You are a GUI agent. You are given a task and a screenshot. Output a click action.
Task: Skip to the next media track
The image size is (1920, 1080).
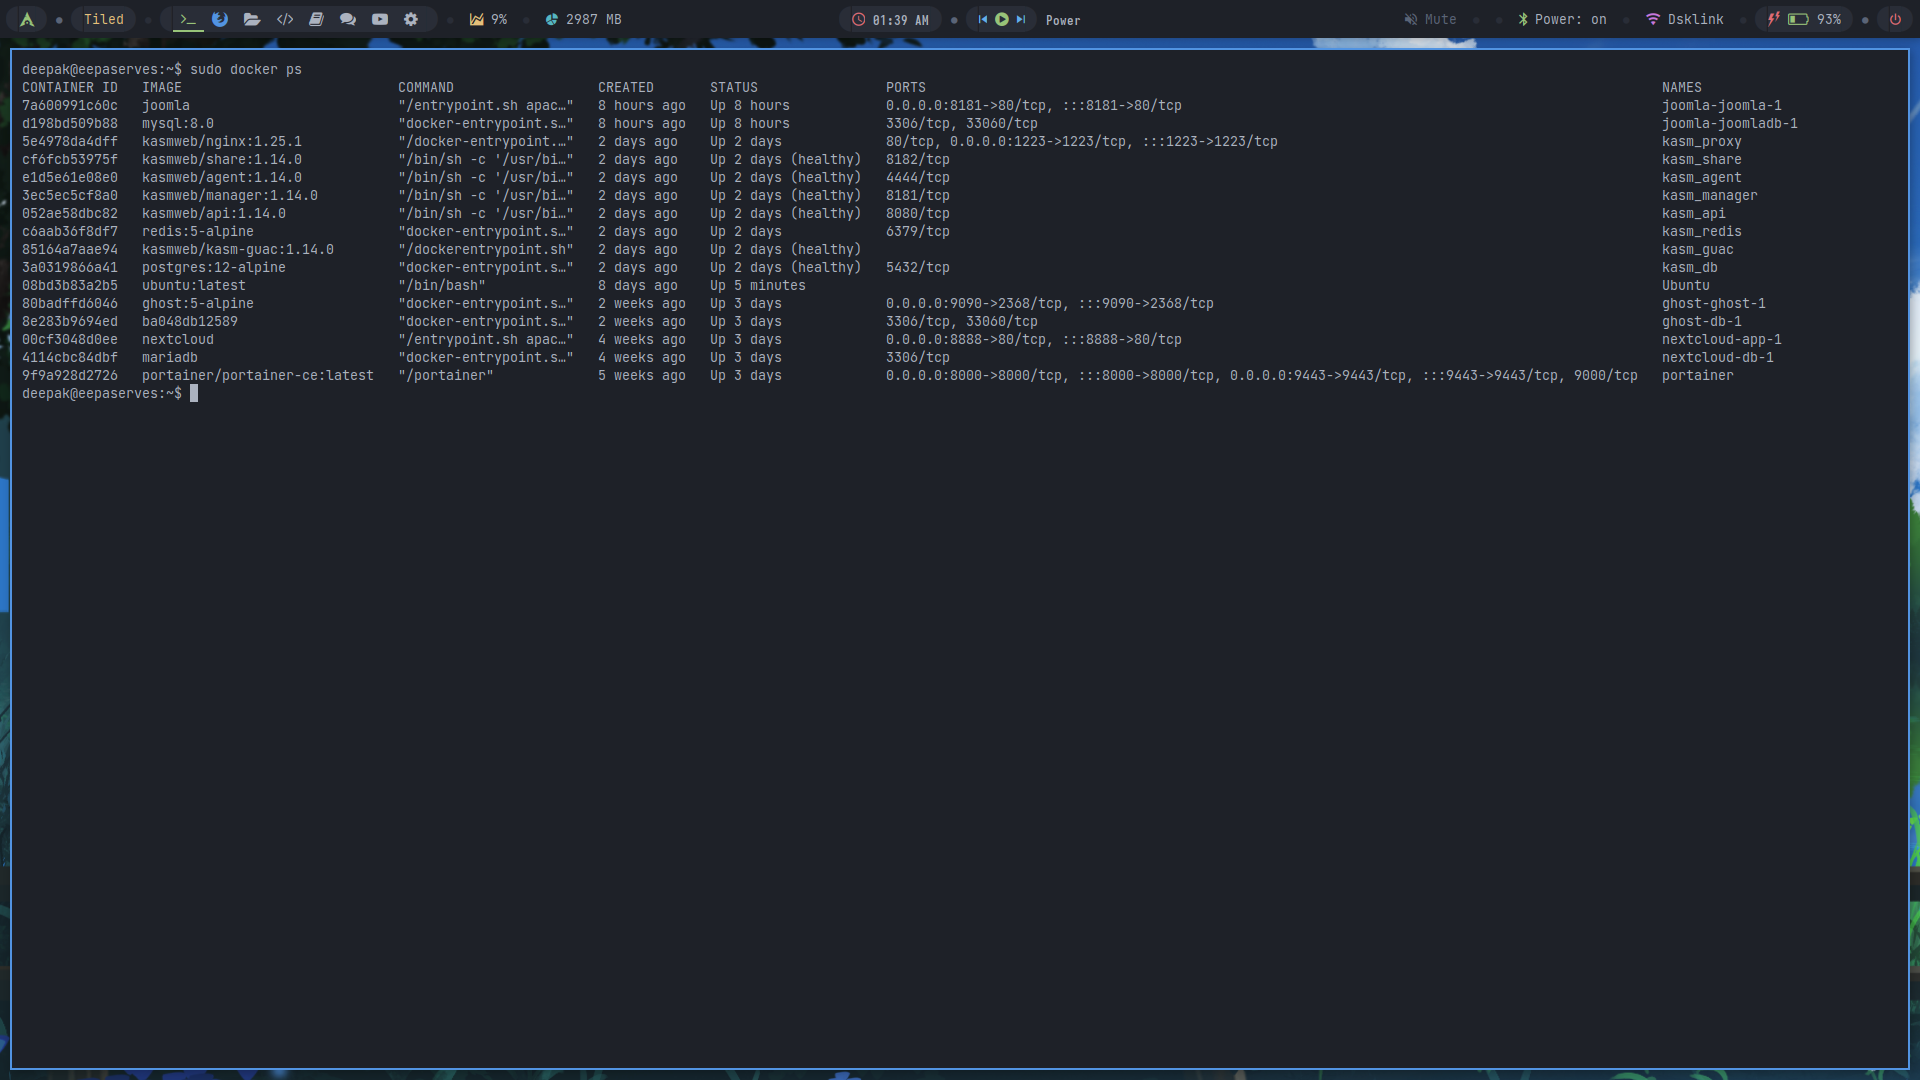tap(1021, 19)
